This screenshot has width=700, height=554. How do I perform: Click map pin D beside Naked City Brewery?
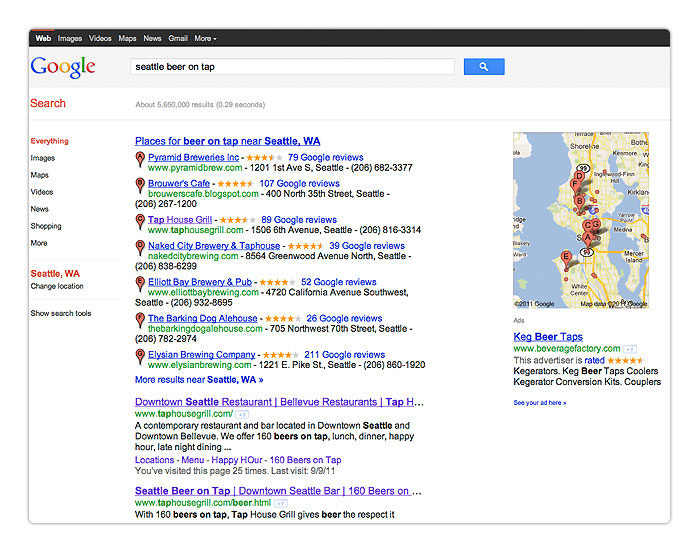pyautogui.click(x=140, y=247)
